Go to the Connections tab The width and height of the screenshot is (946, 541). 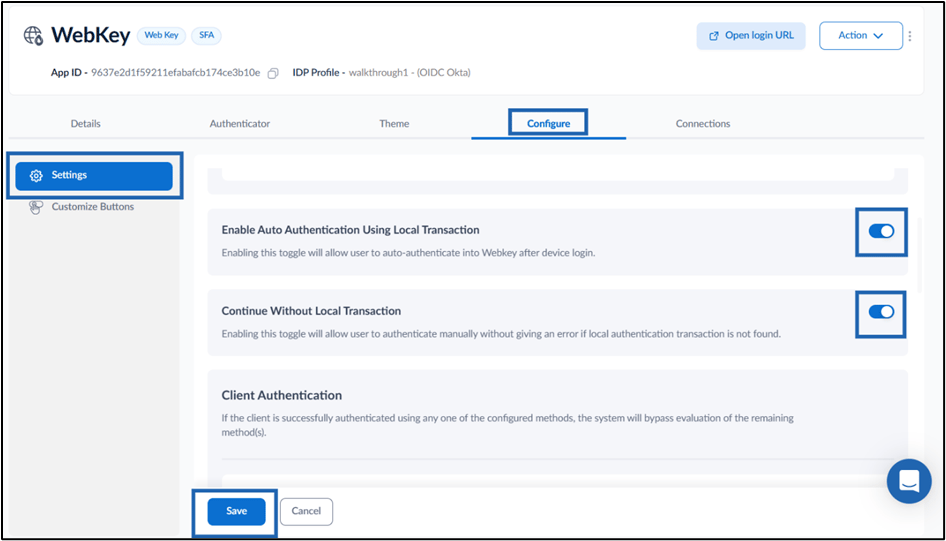703,124
